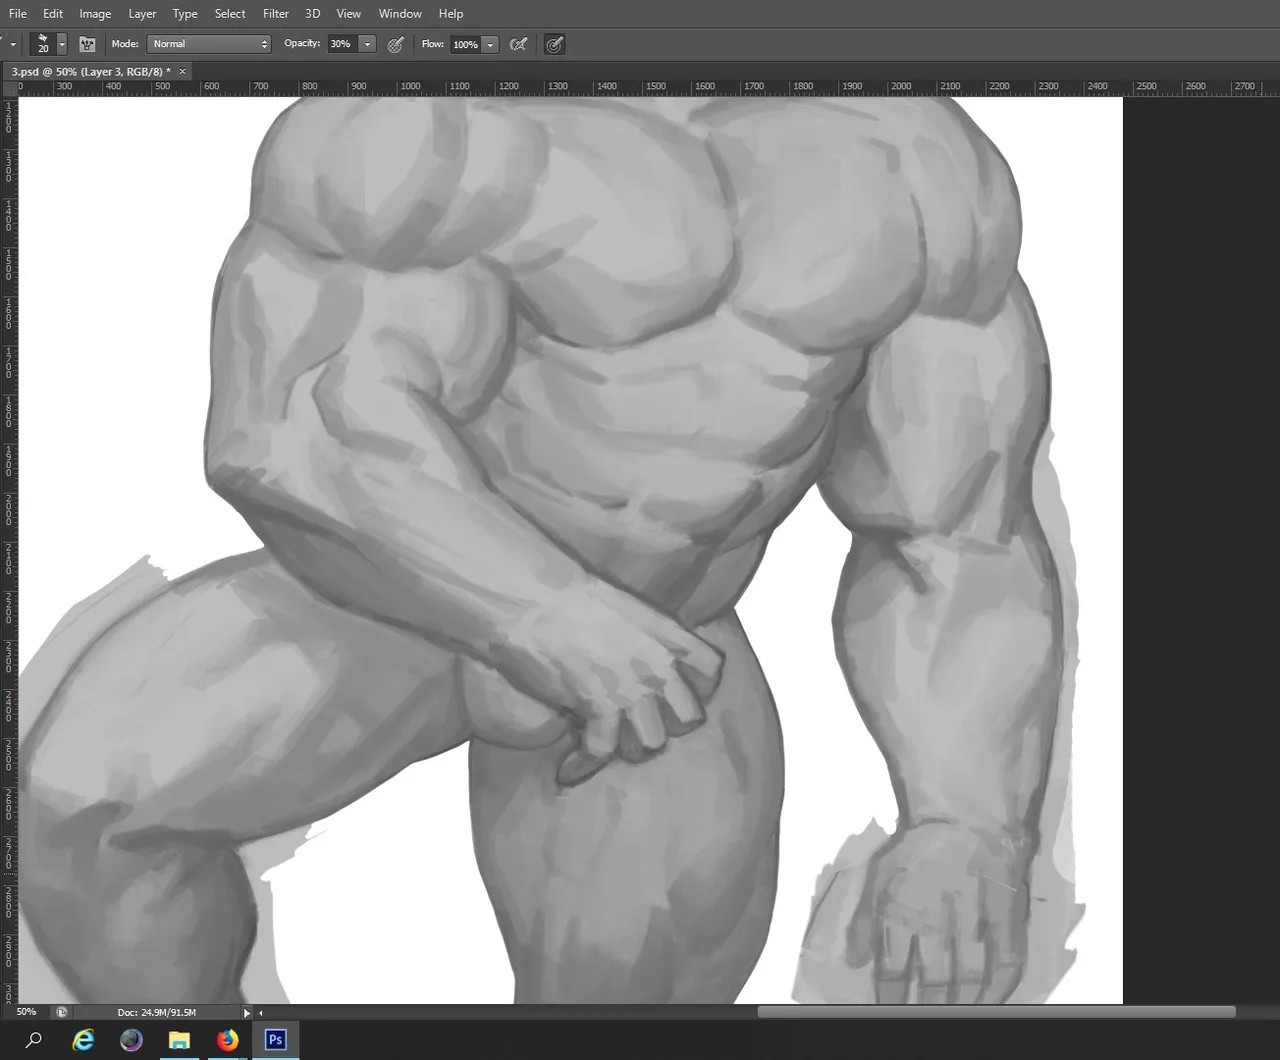
Task: Open the brush Mode dropdown showing Normal
Action: coord(209,44)
